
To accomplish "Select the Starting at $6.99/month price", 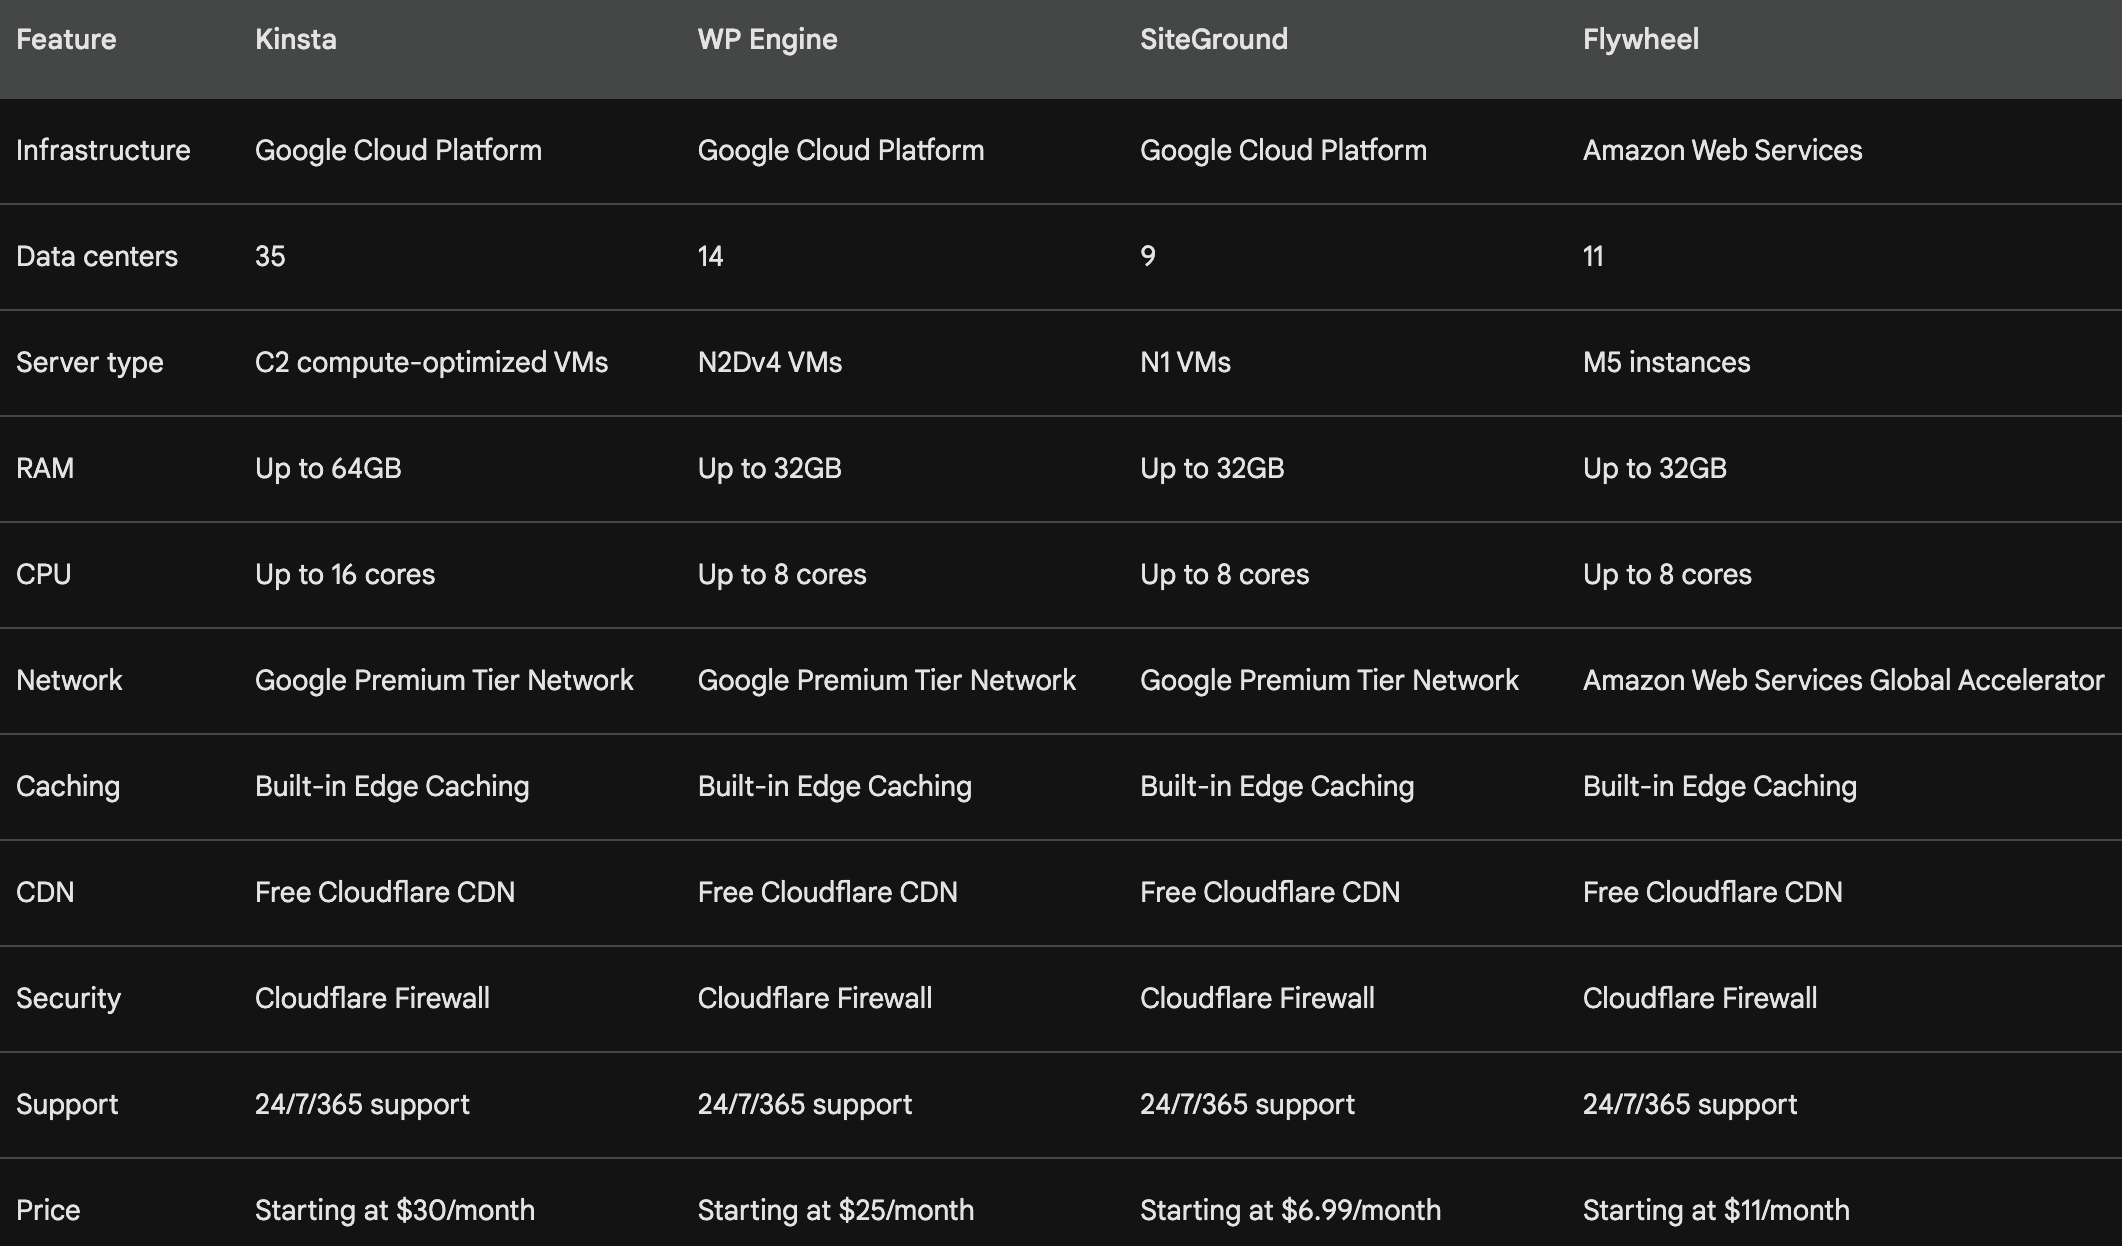I will 1290,1211.
